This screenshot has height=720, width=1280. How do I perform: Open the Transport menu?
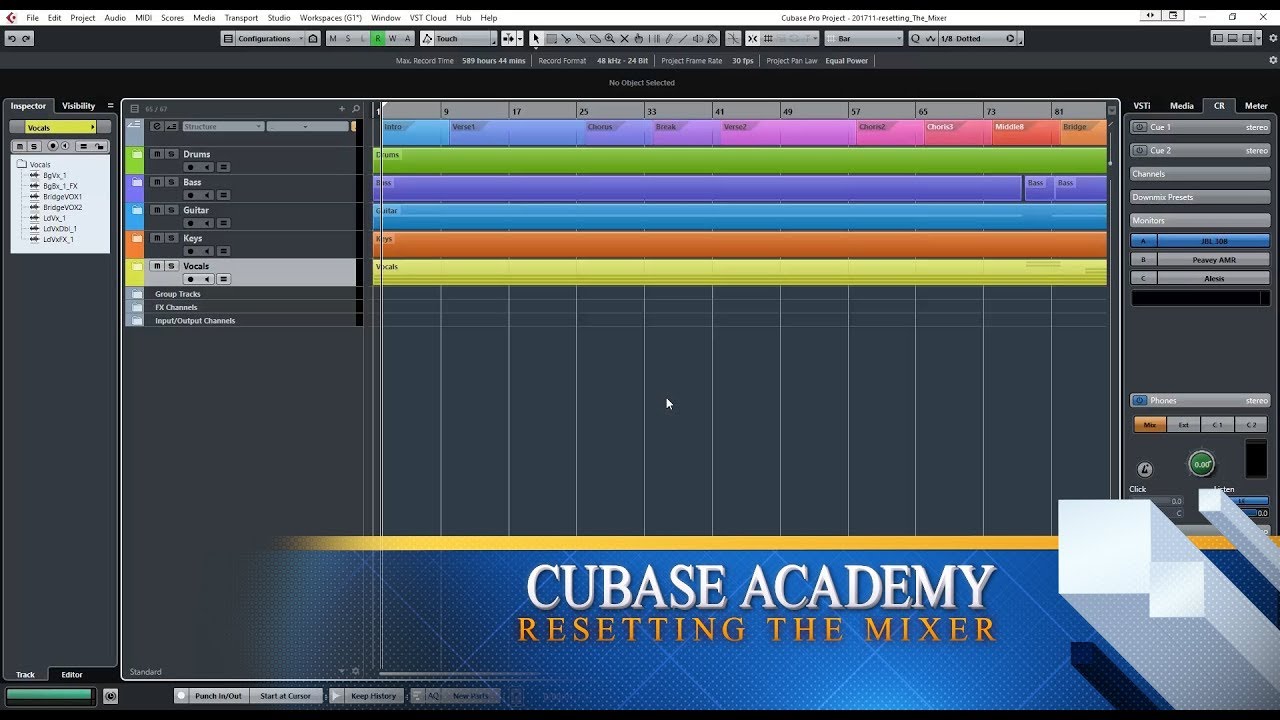pyautogui.click(x=240, y=18)
